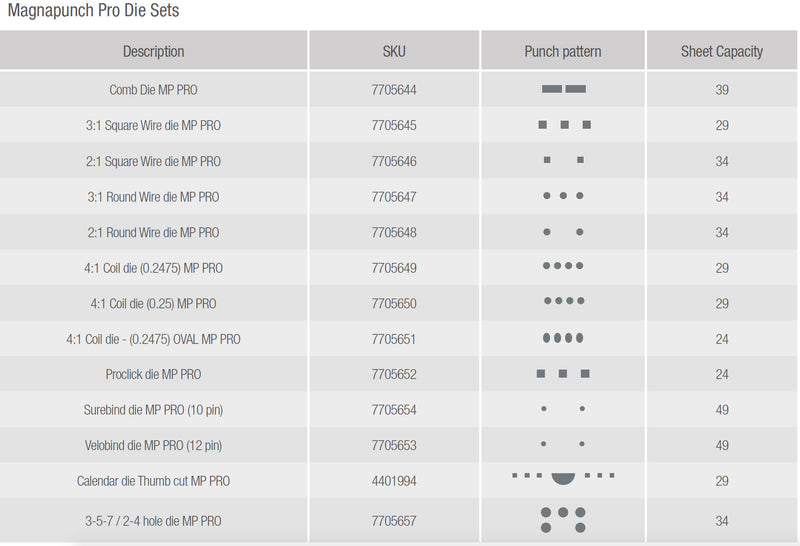
Task: Click the Sheet Capacity column header
Action: [722, 51]
